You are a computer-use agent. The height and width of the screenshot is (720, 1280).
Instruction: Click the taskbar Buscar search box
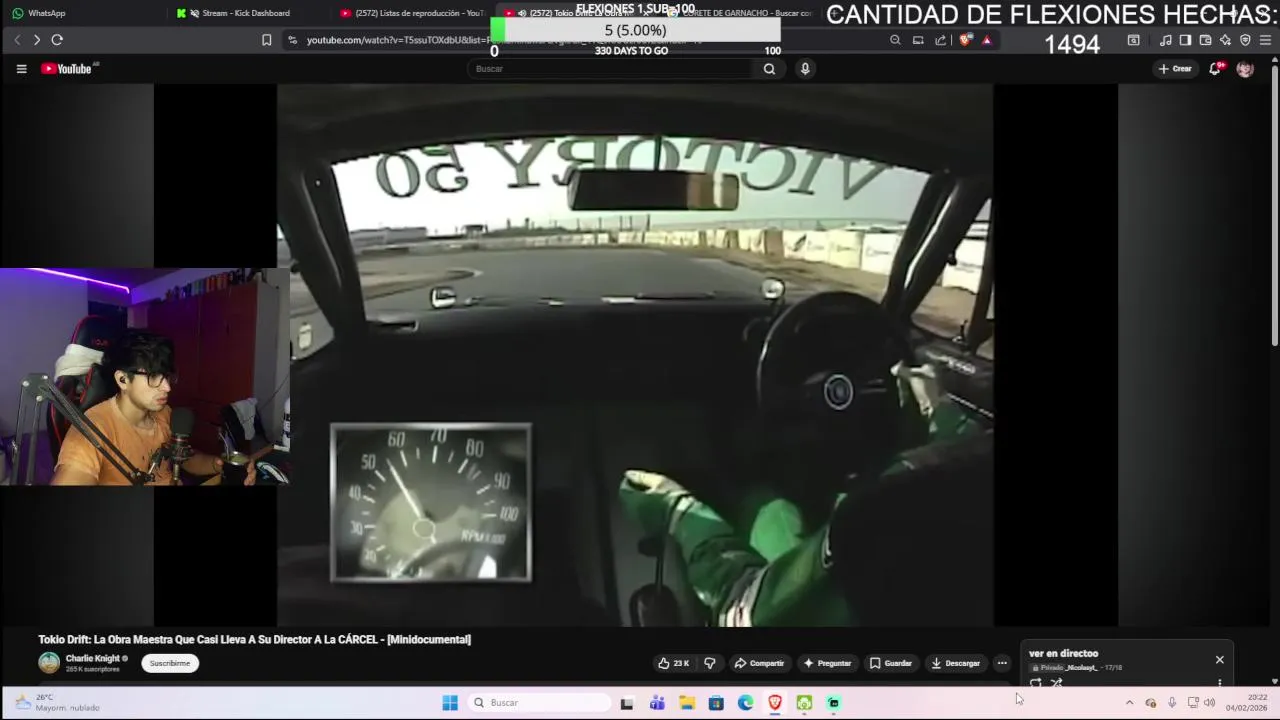pyautogui.click(x=540, y=703)
